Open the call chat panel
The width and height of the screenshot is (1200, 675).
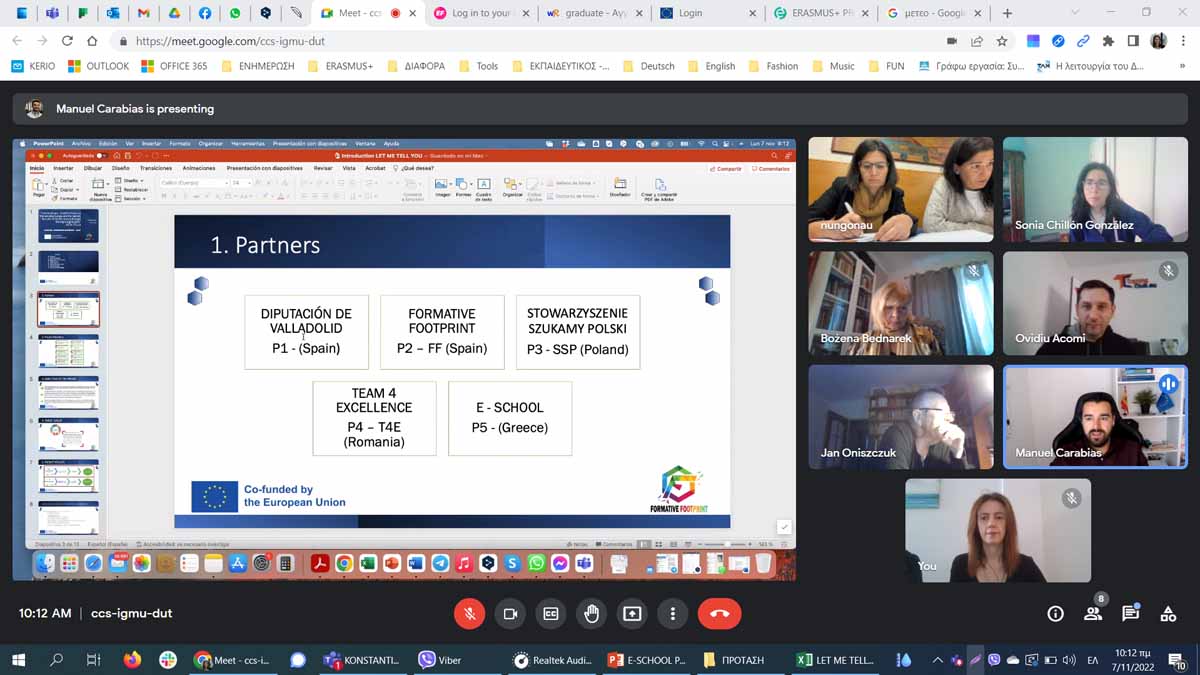pos(1130,613)
